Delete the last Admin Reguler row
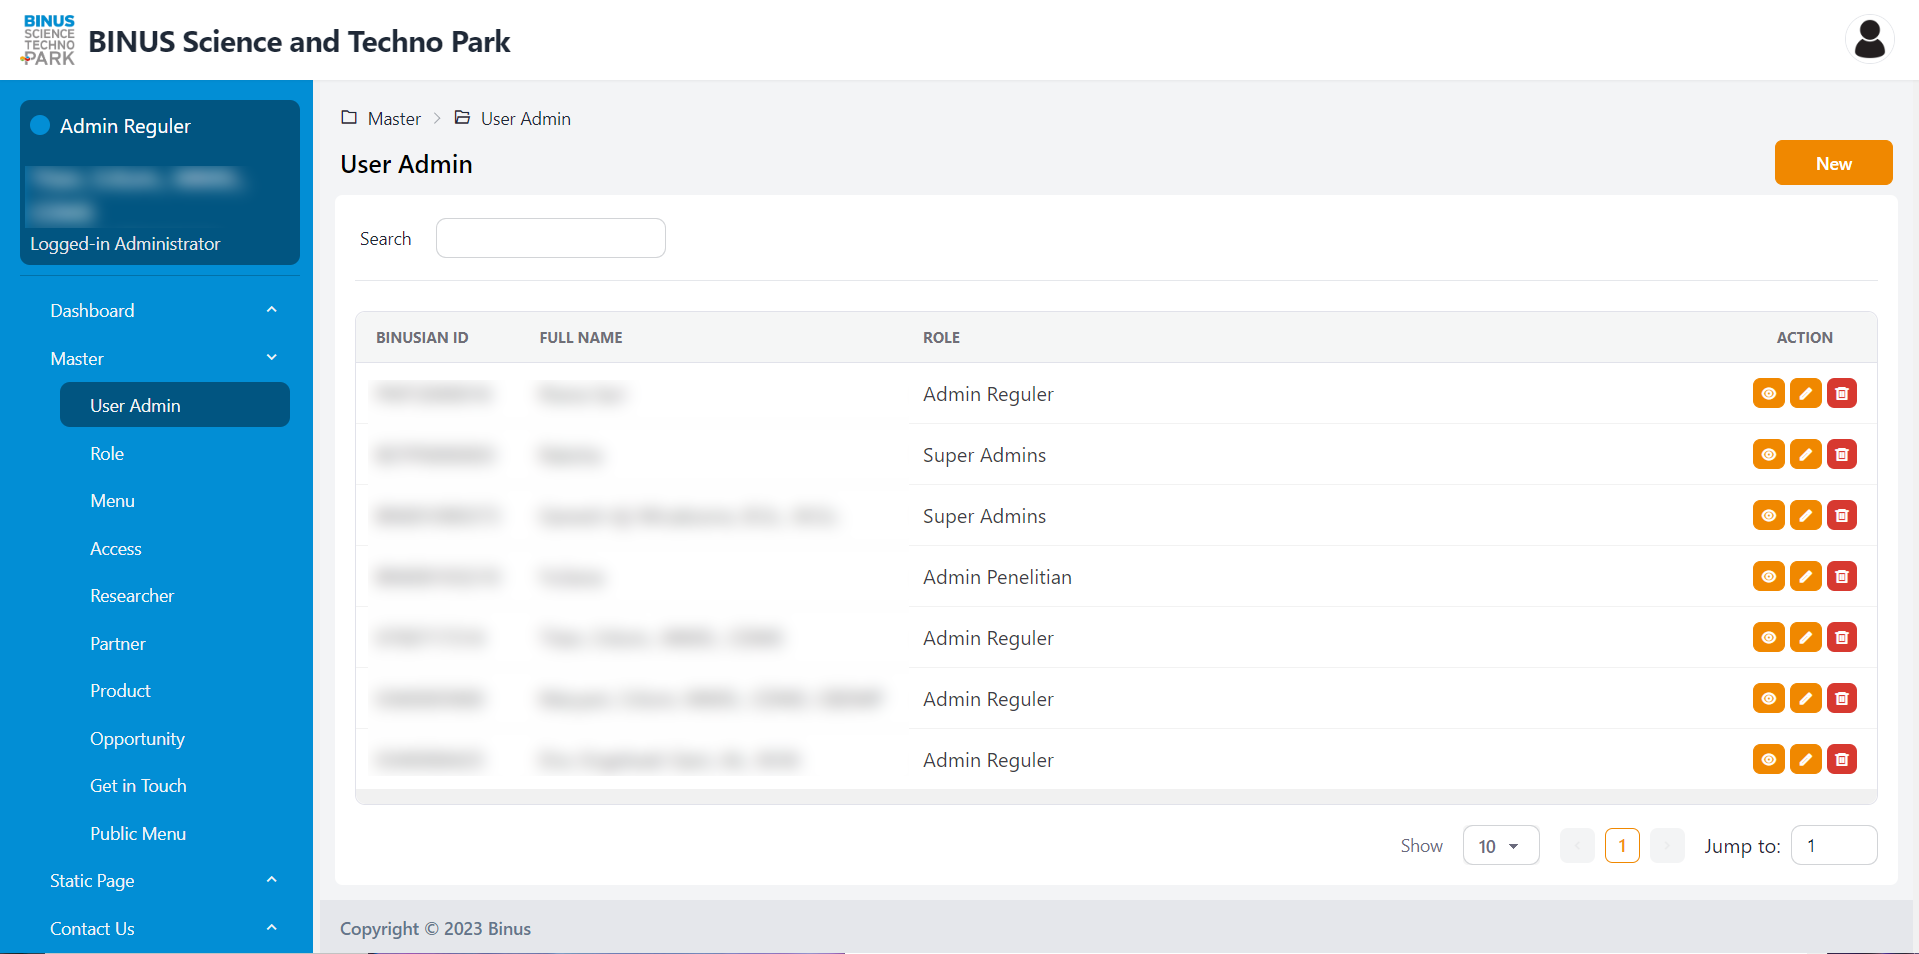 point(1841,760)
